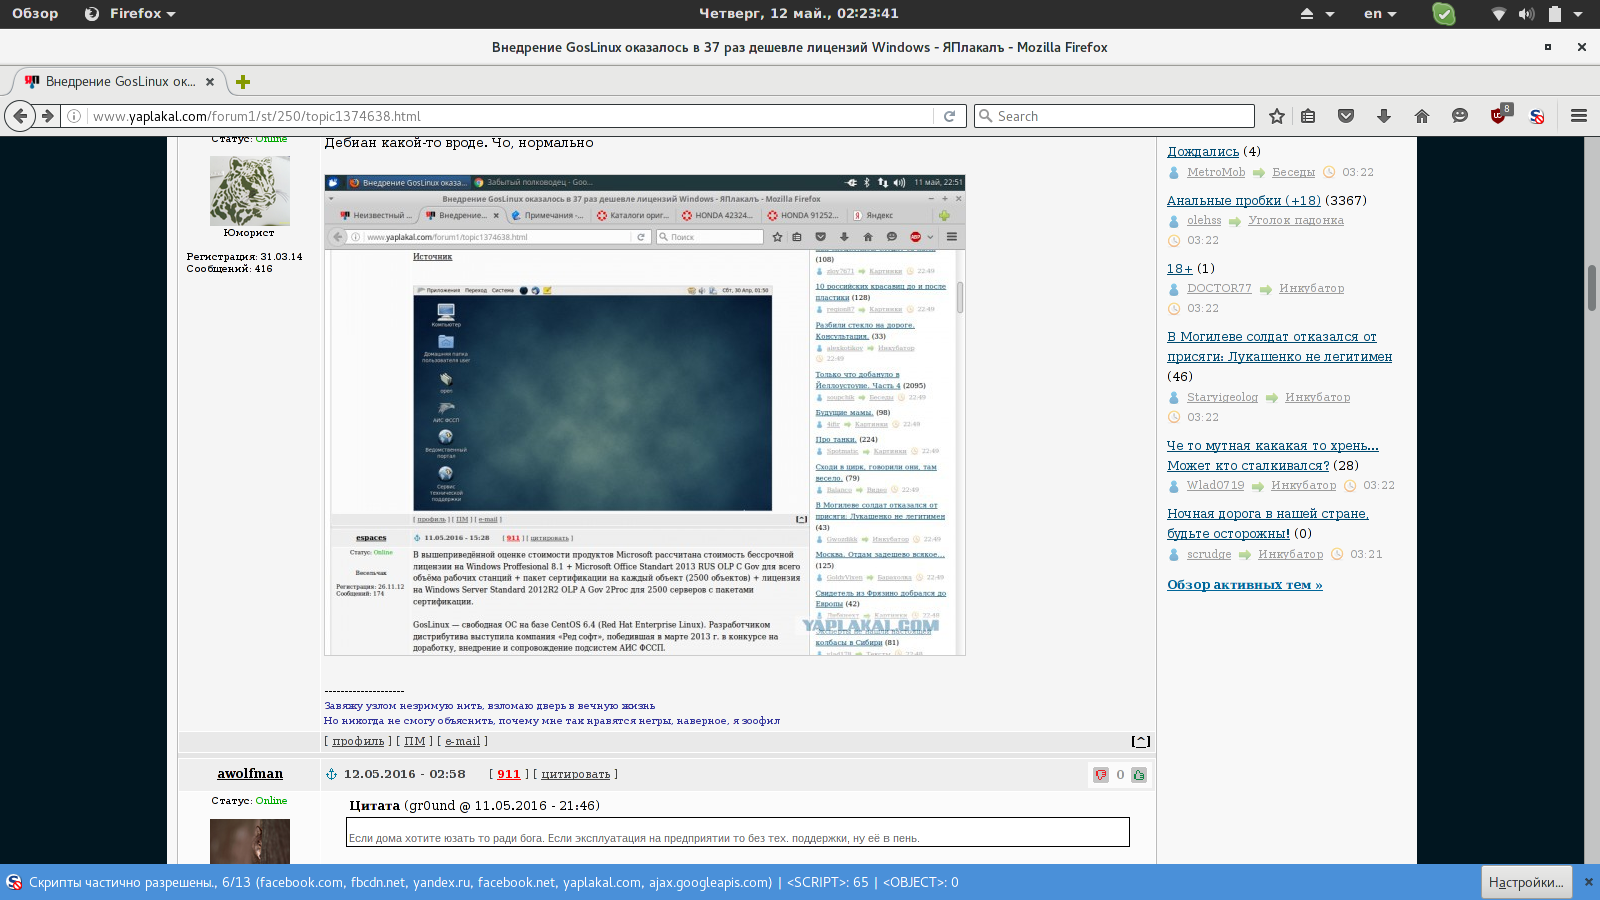
Task: Open MetroMob user profile link
Action: [x=1216, y=172]
